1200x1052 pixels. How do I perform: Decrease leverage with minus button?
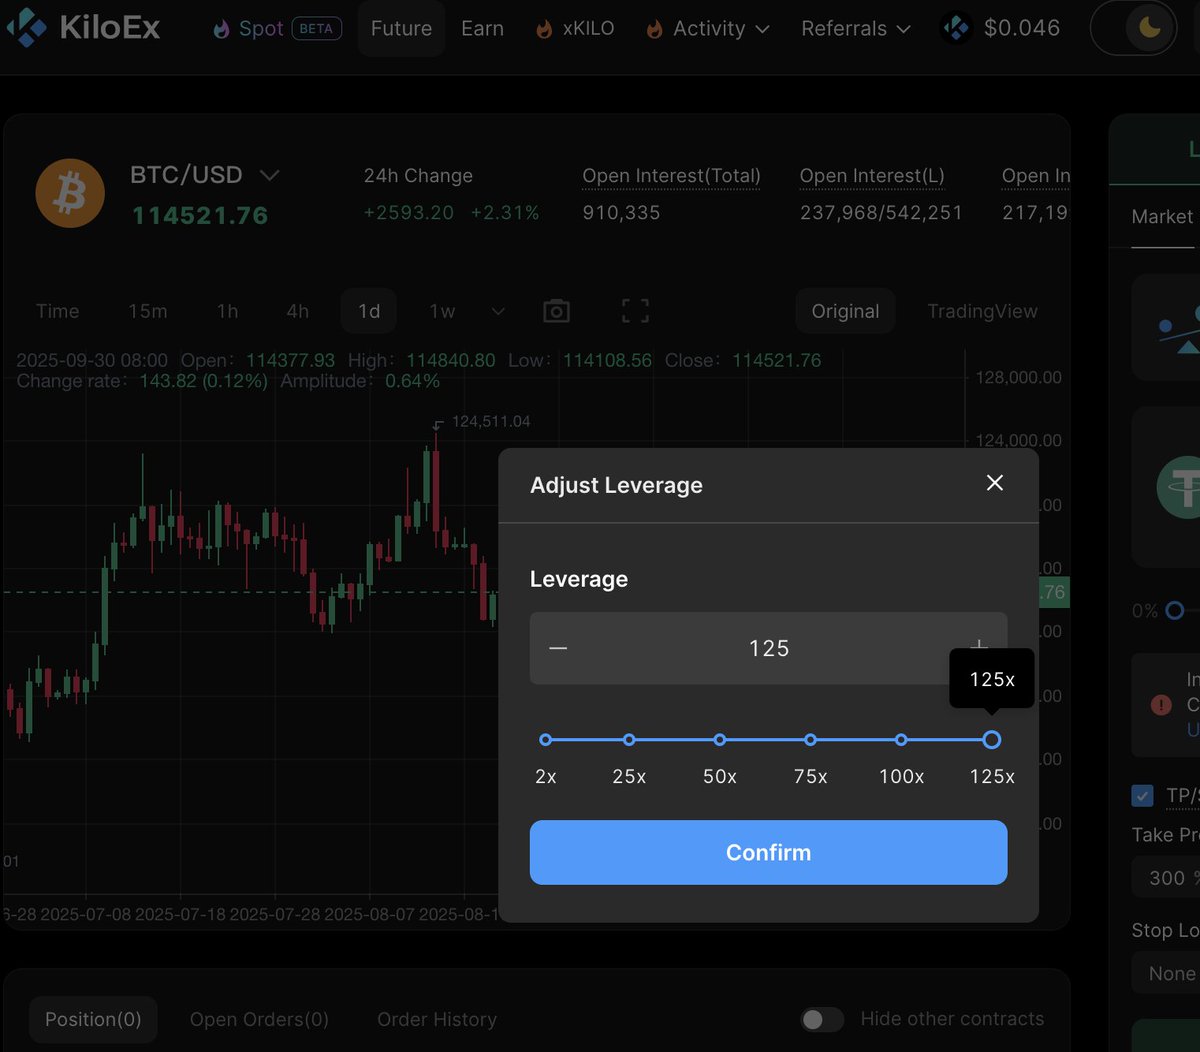558,648
